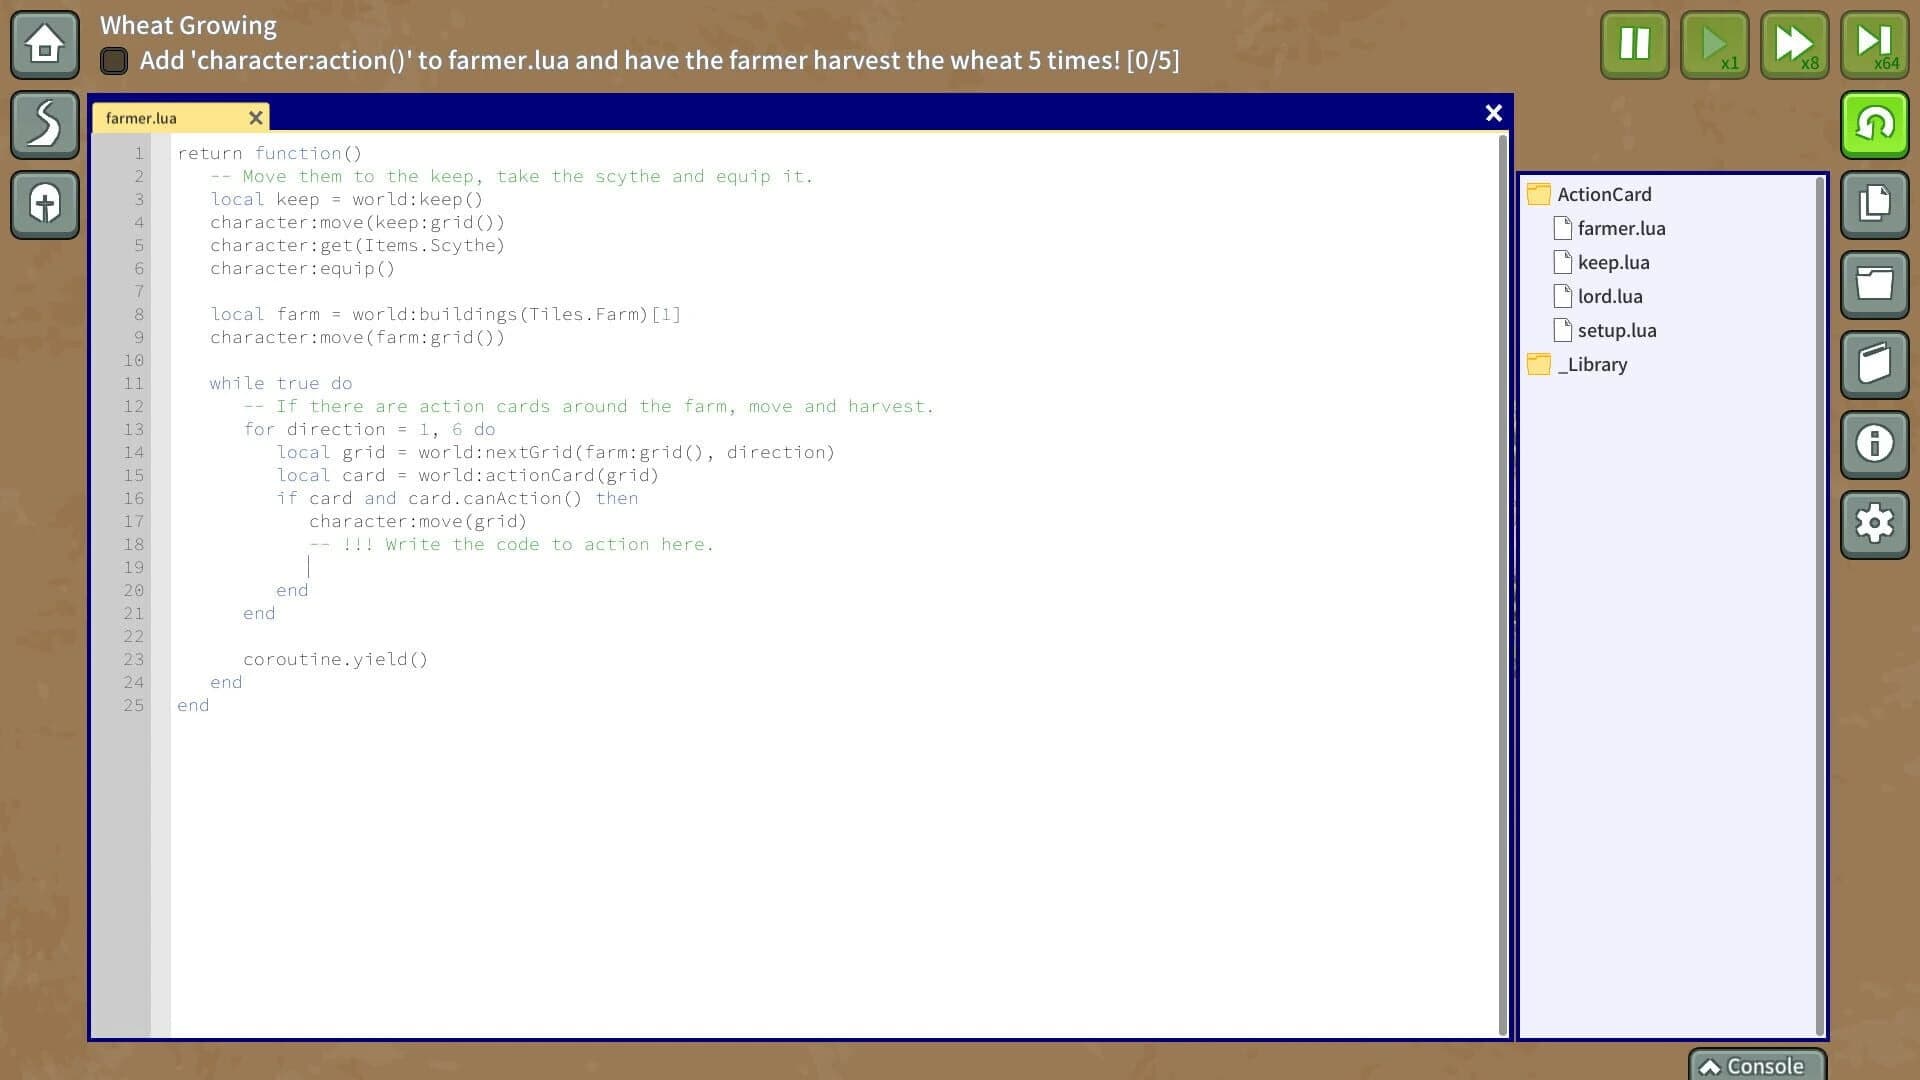Open the Console panel
Viewport: 1920px width, 1080px height.
coord(1757,1066)
